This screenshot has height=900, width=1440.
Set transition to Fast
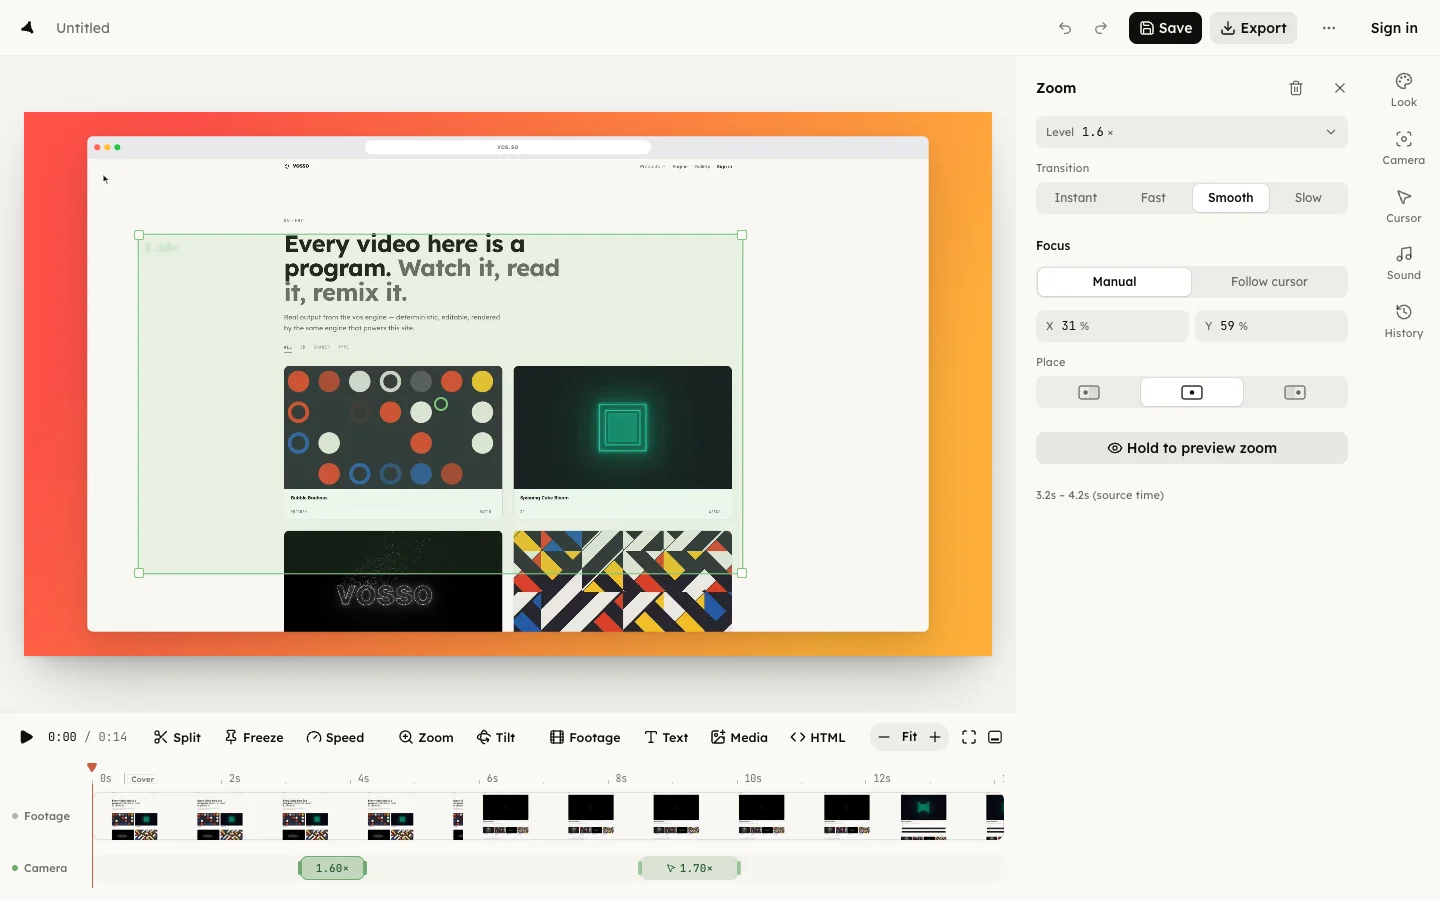point(1153,198)
